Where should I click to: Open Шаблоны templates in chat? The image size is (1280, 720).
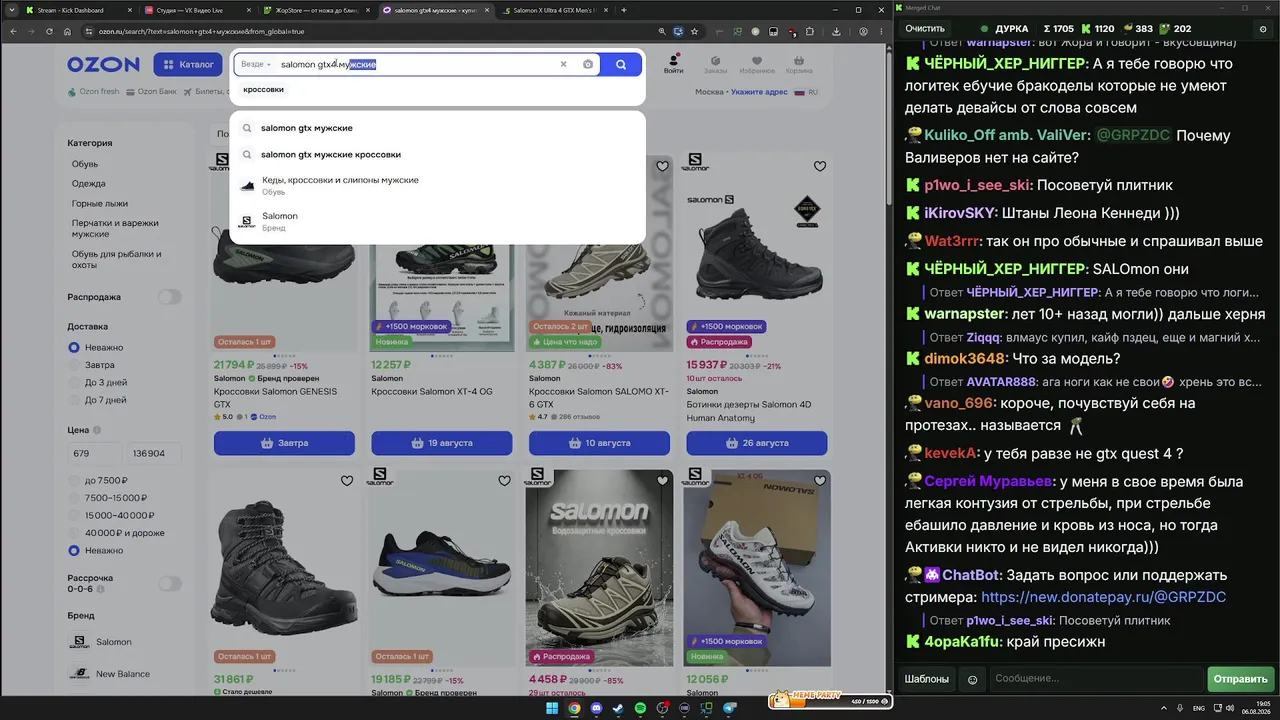(x=927, y=679)
